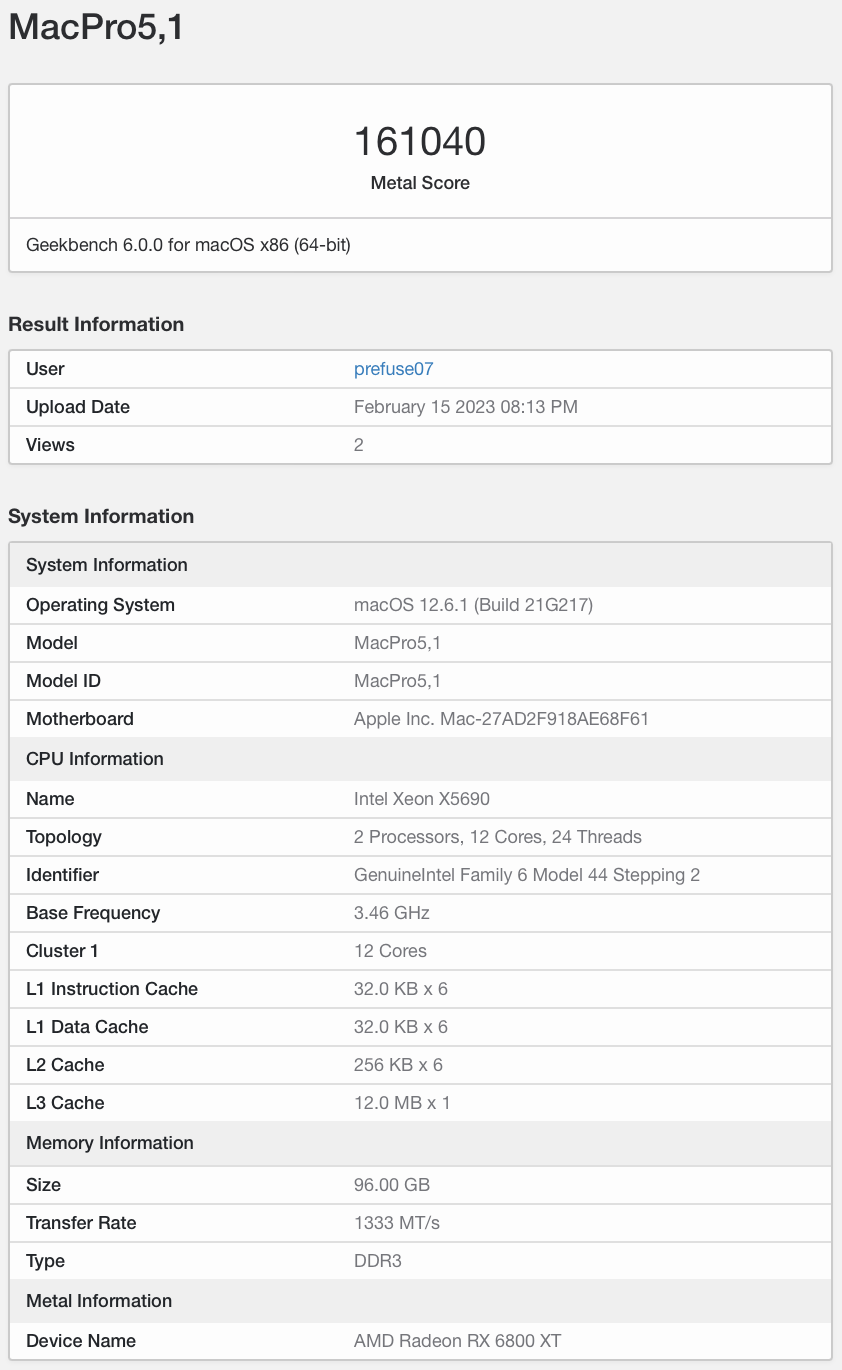Screen dimensions: 842x1370
Task: Click the Topology row label
Action: 64,837
